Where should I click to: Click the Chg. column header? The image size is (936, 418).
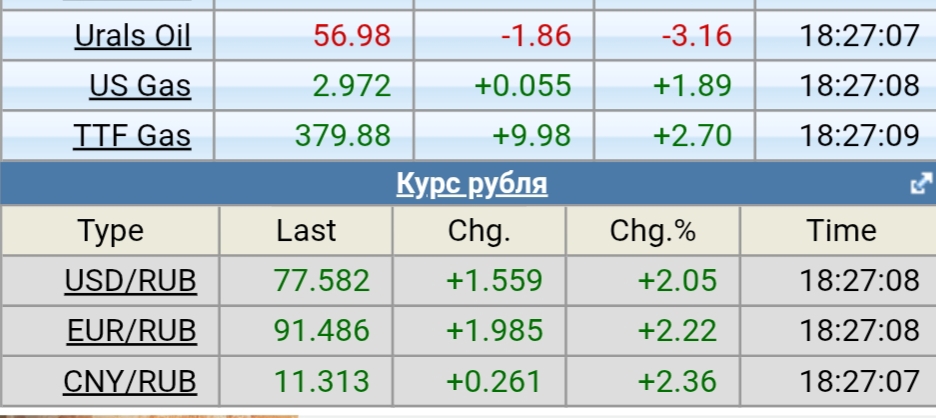[479, 231]
